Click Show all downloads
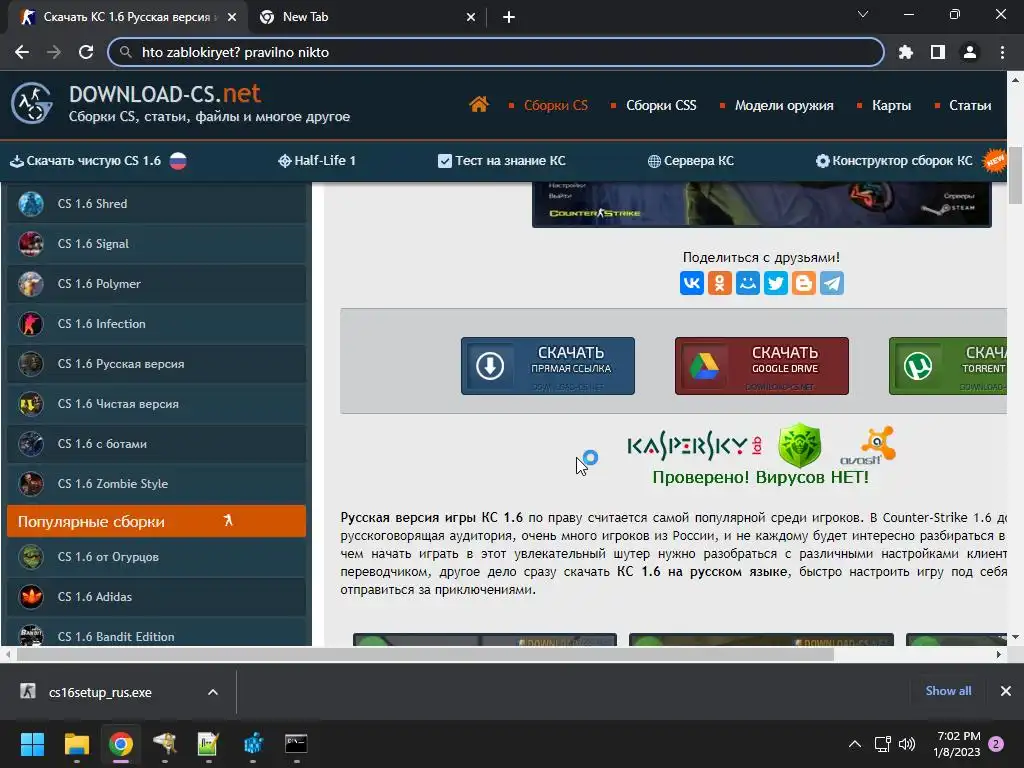The height and width of the screenshot is (768, 1024). click(948, 691)
